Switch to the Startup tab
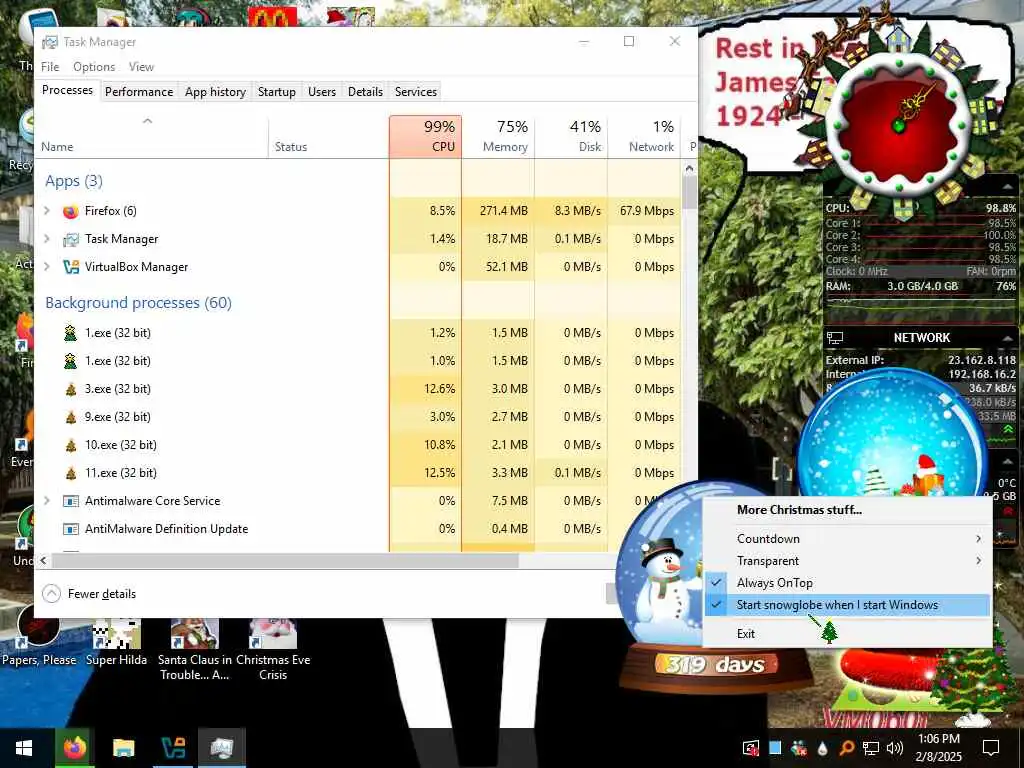1024x768 pixels. pos(277,92)
